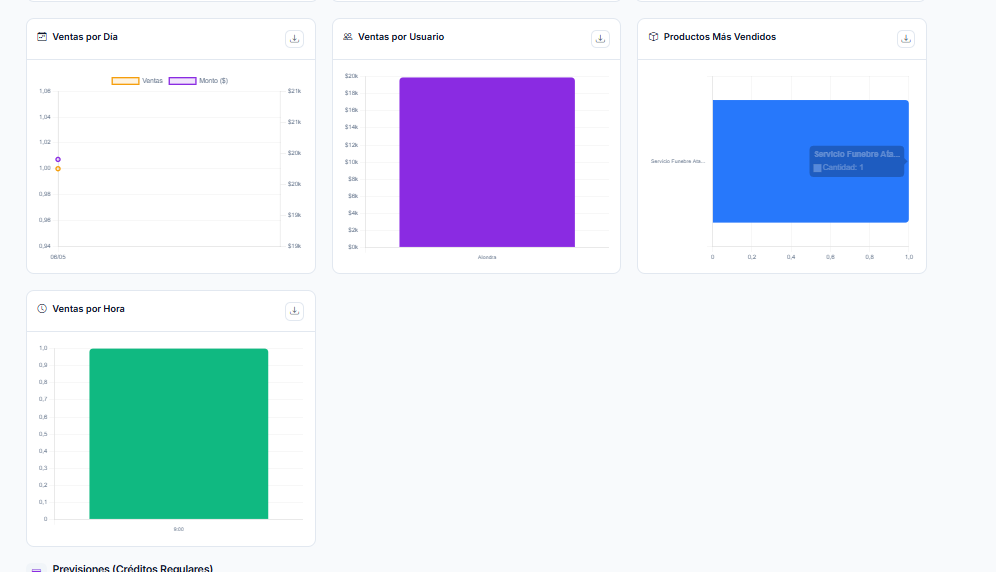Click the clock icon beside Ventas por Hora

click(42, 309)
